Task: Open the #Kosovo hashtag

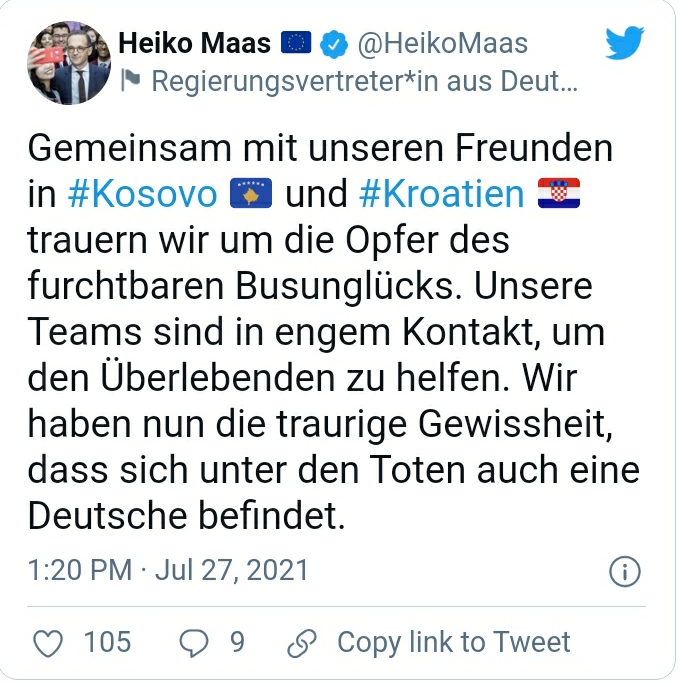Action: pyautogui.click(x=143, y=194)
